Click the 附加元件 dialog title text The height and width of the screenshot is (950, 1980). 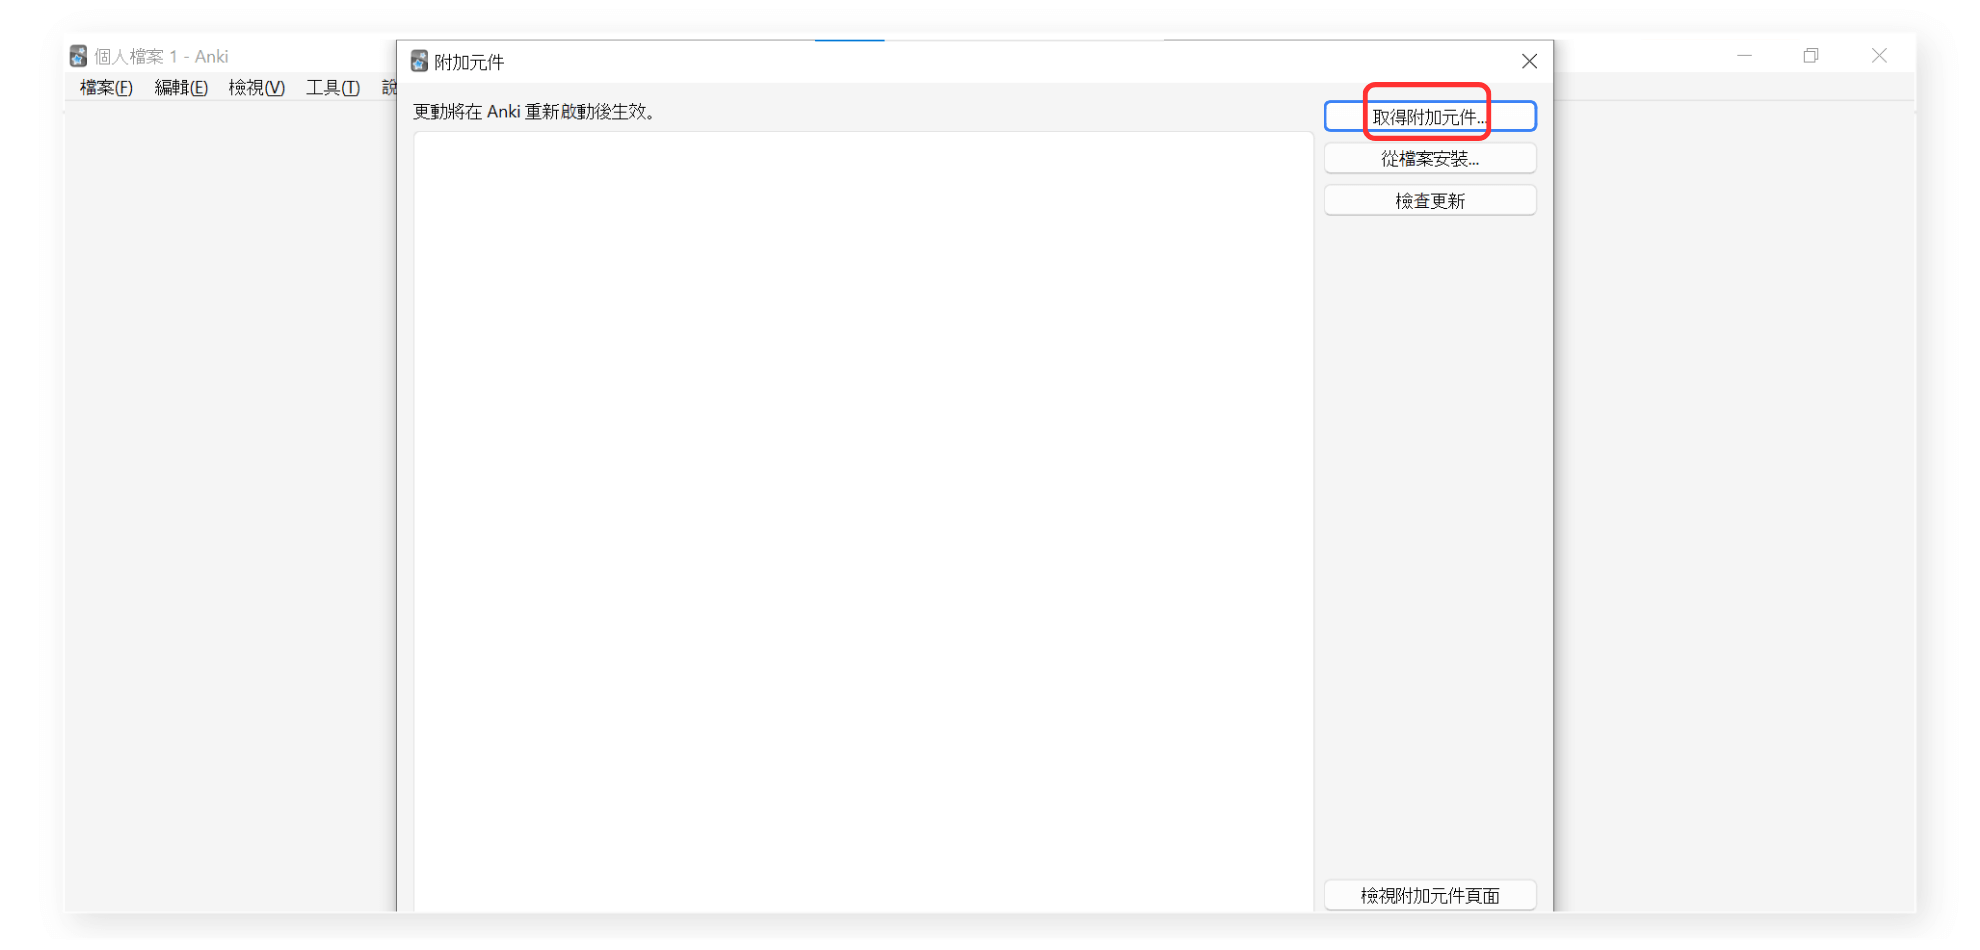pos(469,62)
